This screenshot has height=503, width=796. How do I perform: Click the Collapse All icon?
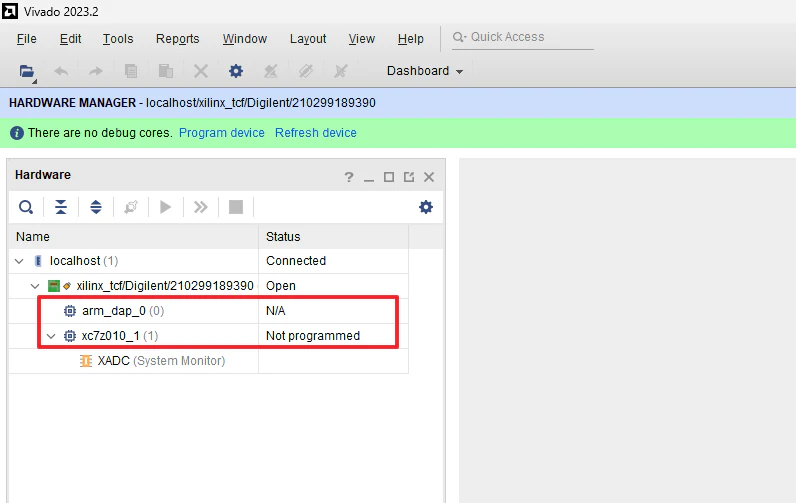tap(61, 207)
